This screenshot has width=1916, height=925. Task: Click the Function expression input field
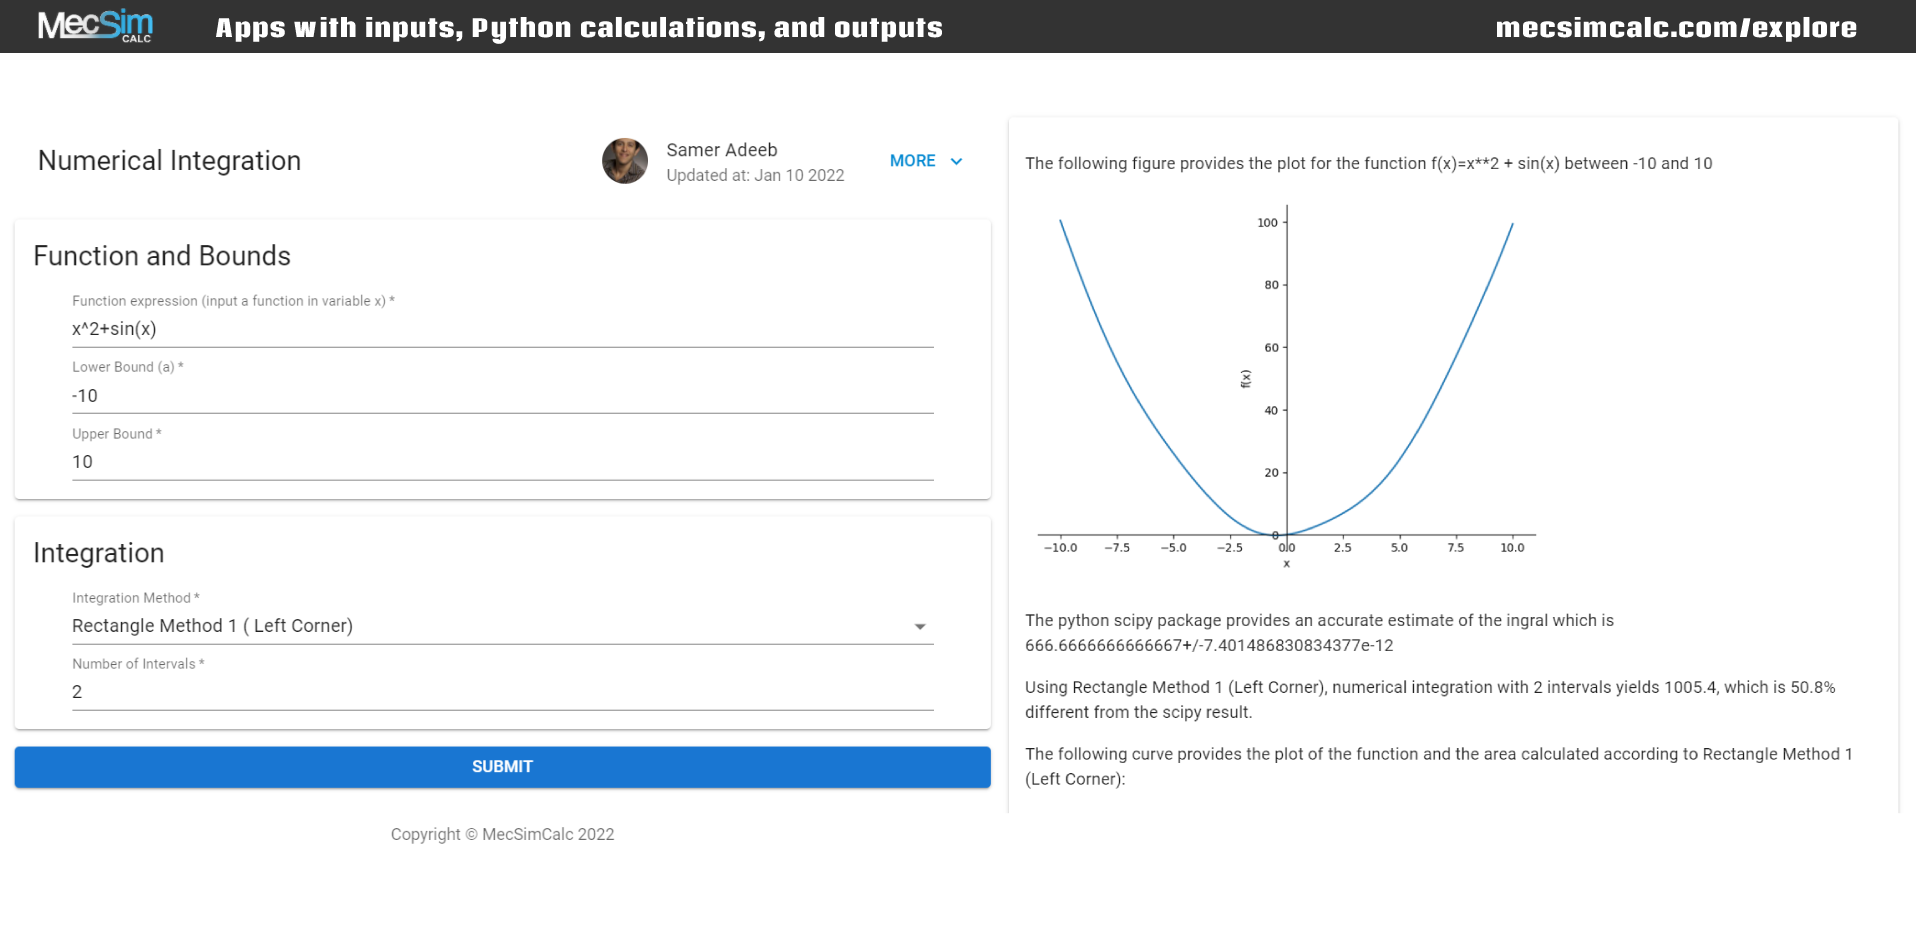point(500,328)
